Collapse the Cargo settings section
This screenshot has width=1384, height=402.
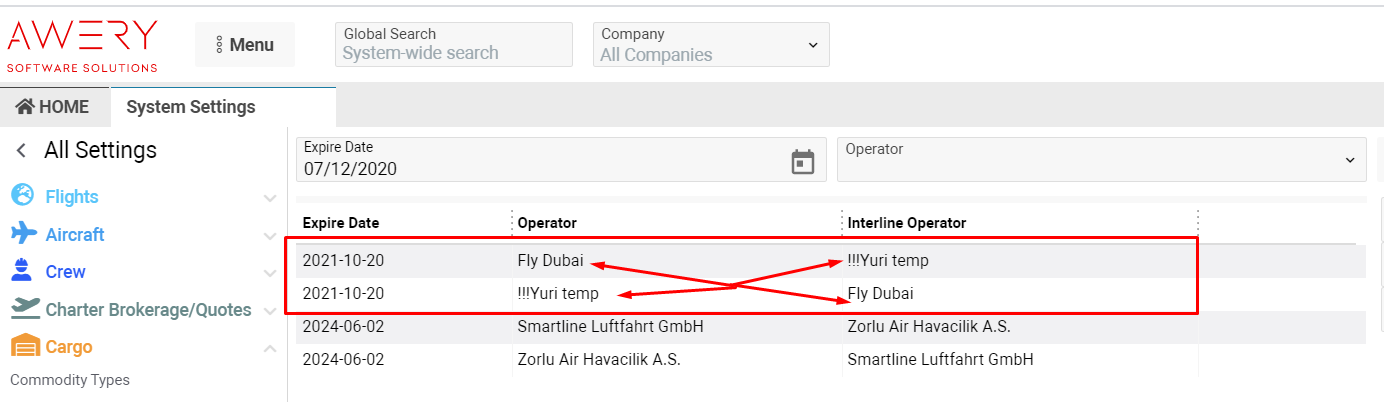(x=269, y=348)
